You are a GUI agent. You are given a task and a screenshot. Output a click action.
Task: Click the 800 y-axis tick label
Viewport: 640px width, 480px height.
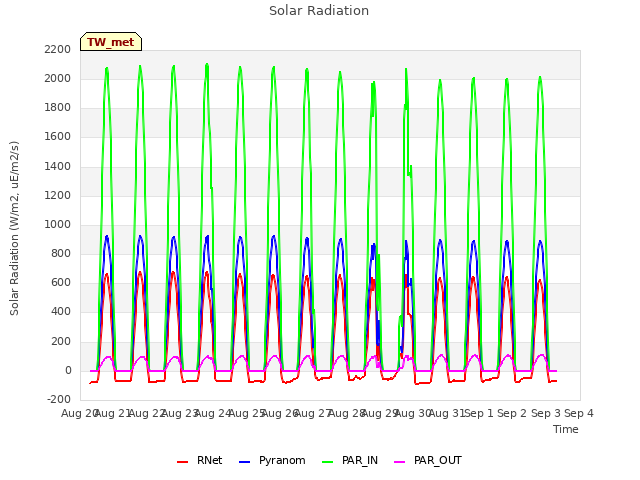click(61, 253)
